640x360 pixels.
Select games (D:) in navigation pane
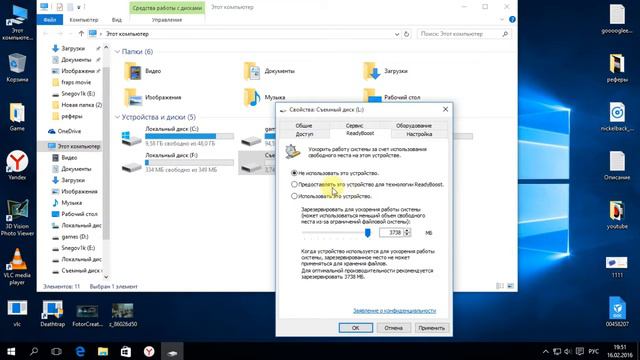pos(71,237)
